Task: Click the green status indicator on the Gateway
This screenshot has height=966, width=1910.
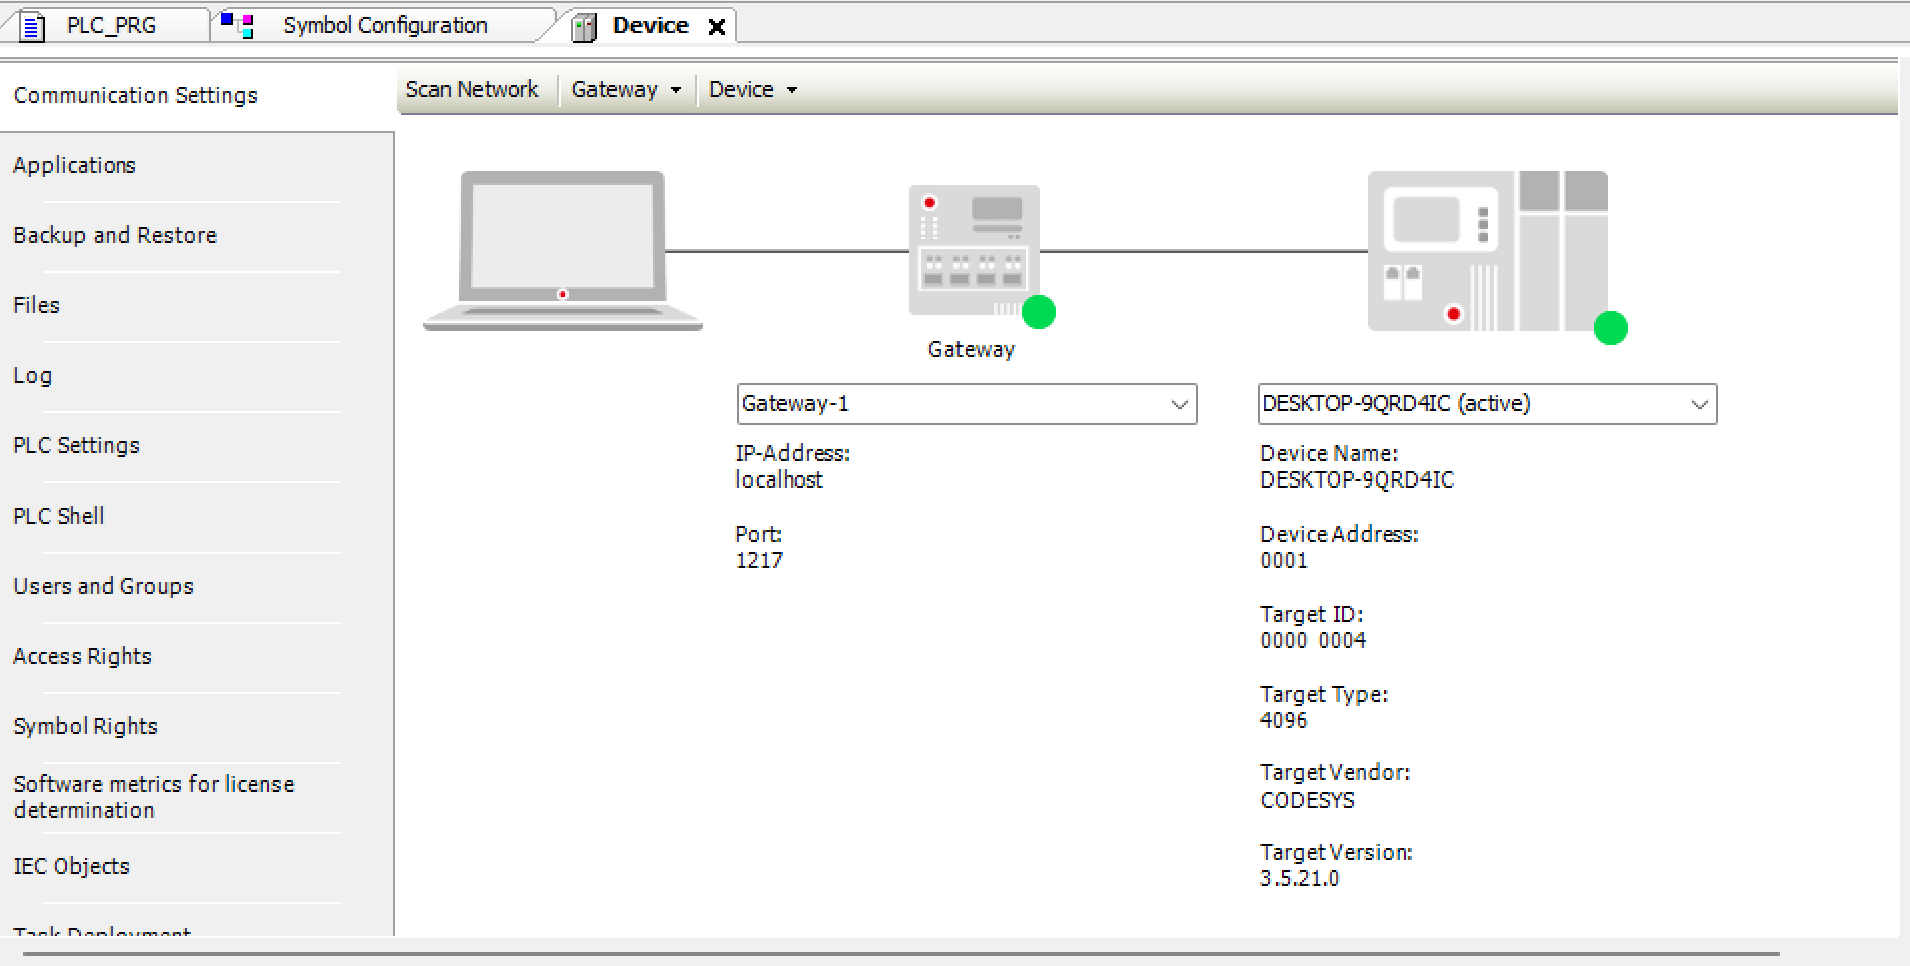Action: [x=1039, y=312]
